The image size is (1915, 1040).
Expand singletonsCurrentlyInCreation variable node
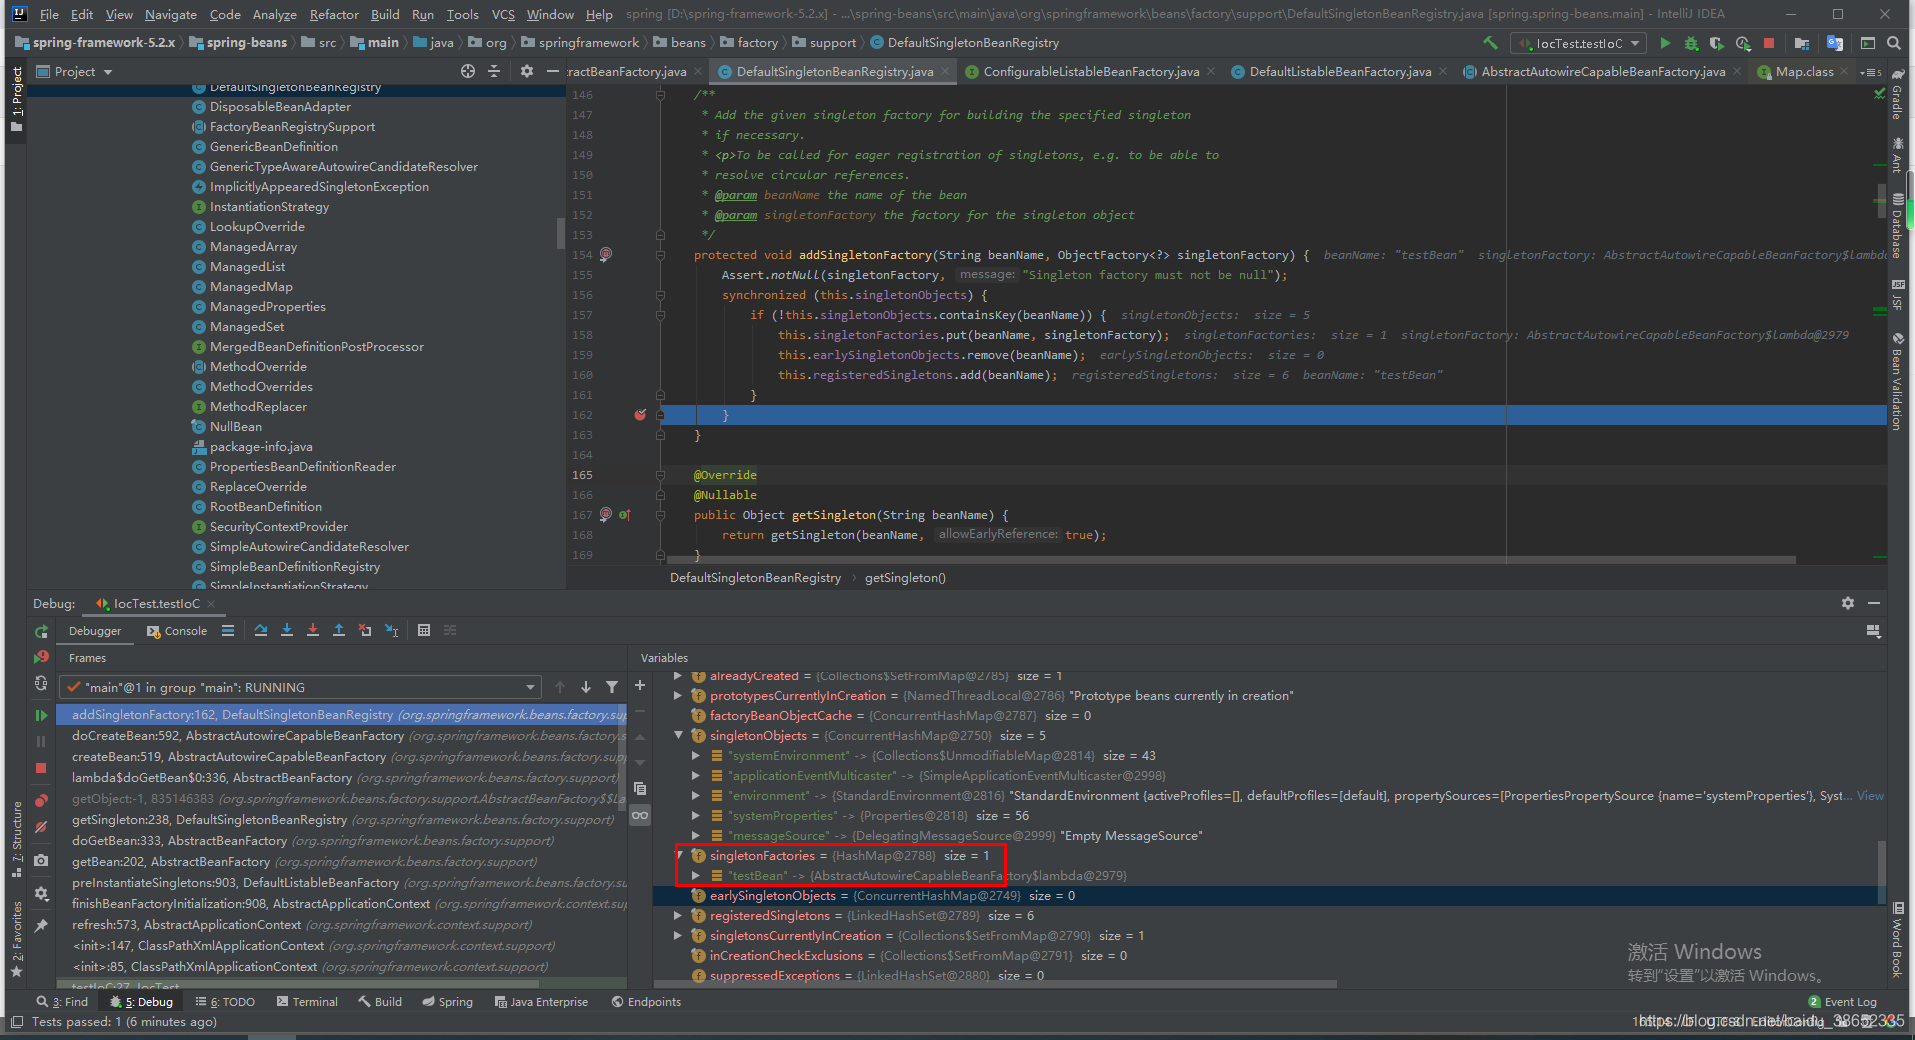point(679,935)
